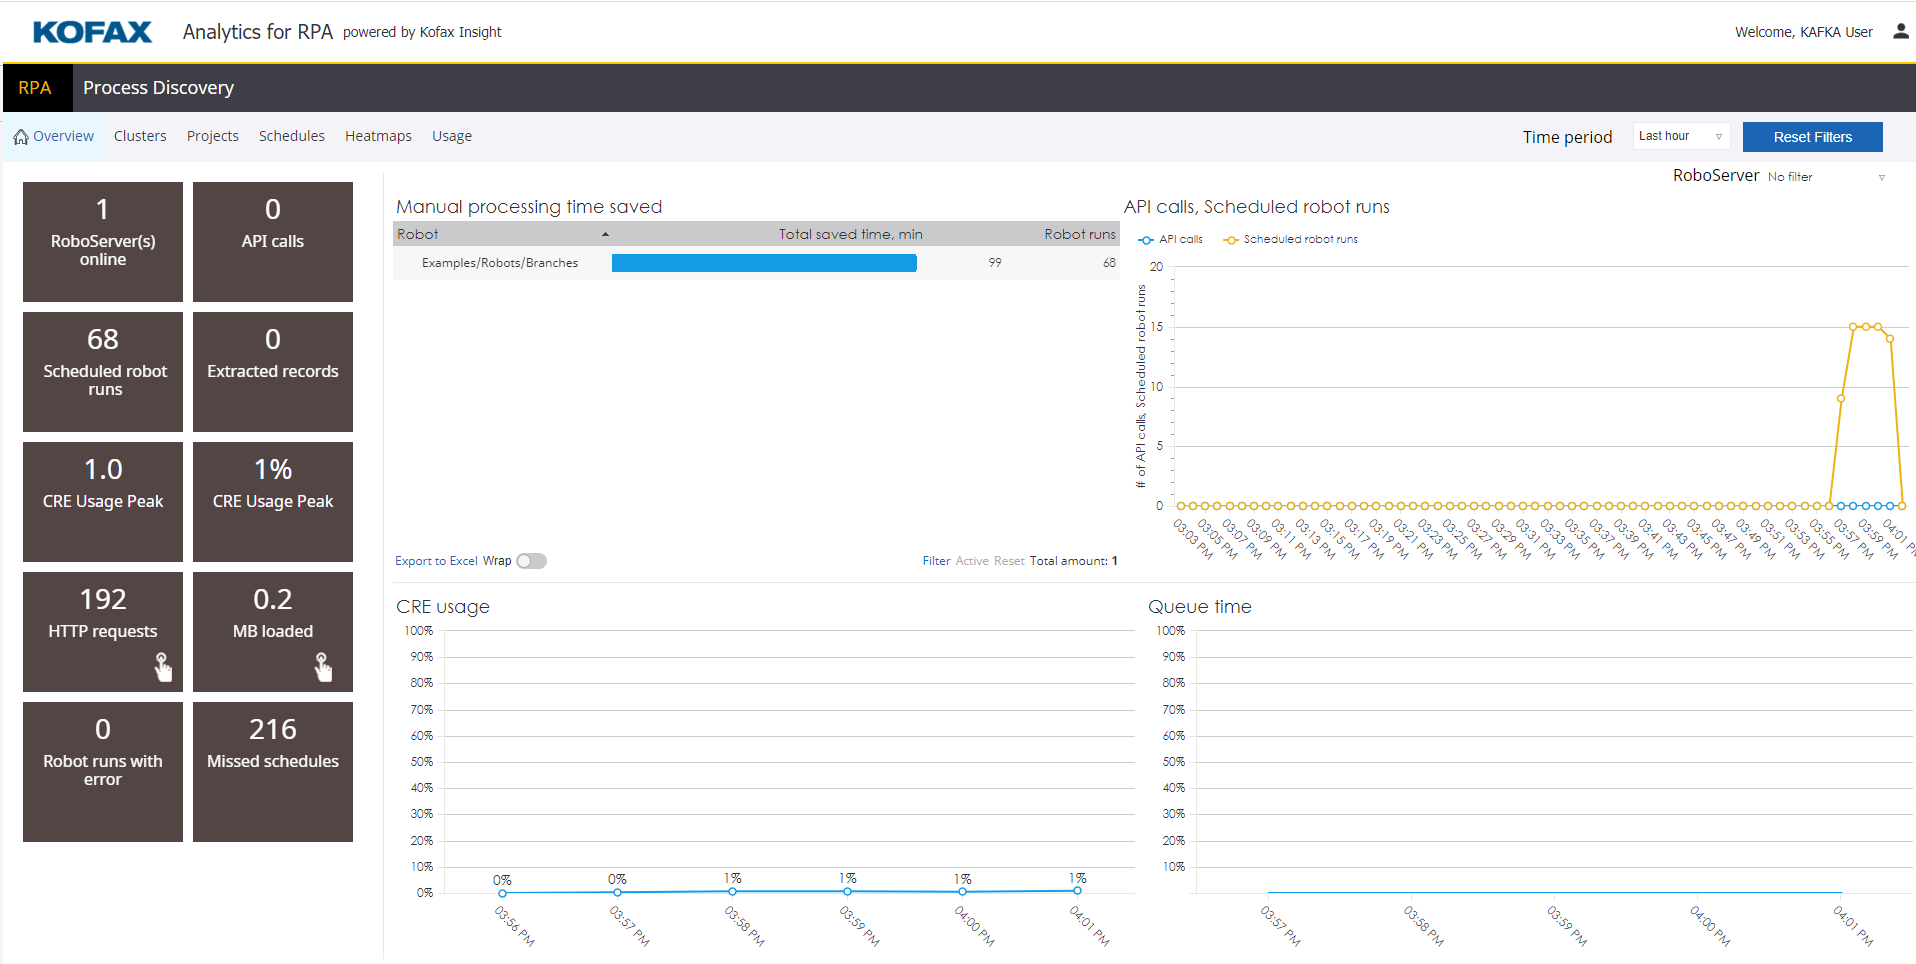1916x964 pixels.
Task: Enable the Wrap toggle switch
Action: tap(531, 561)
